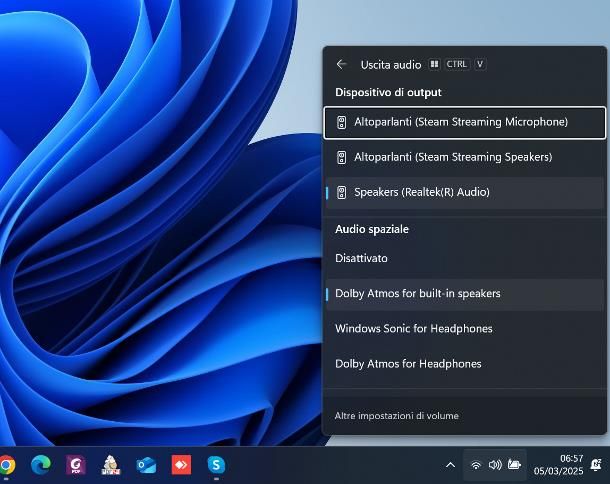Launch Microsoft Edge from taskbar
The height and width of the screenshot is (484, 610).
(x=40, y=465)
